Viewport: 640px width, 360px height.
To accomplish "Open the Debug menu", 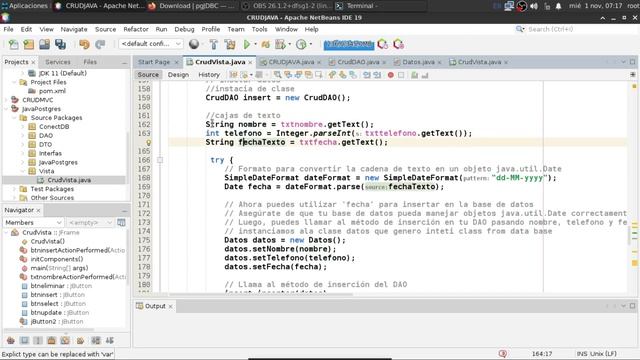I will point(184,29).
